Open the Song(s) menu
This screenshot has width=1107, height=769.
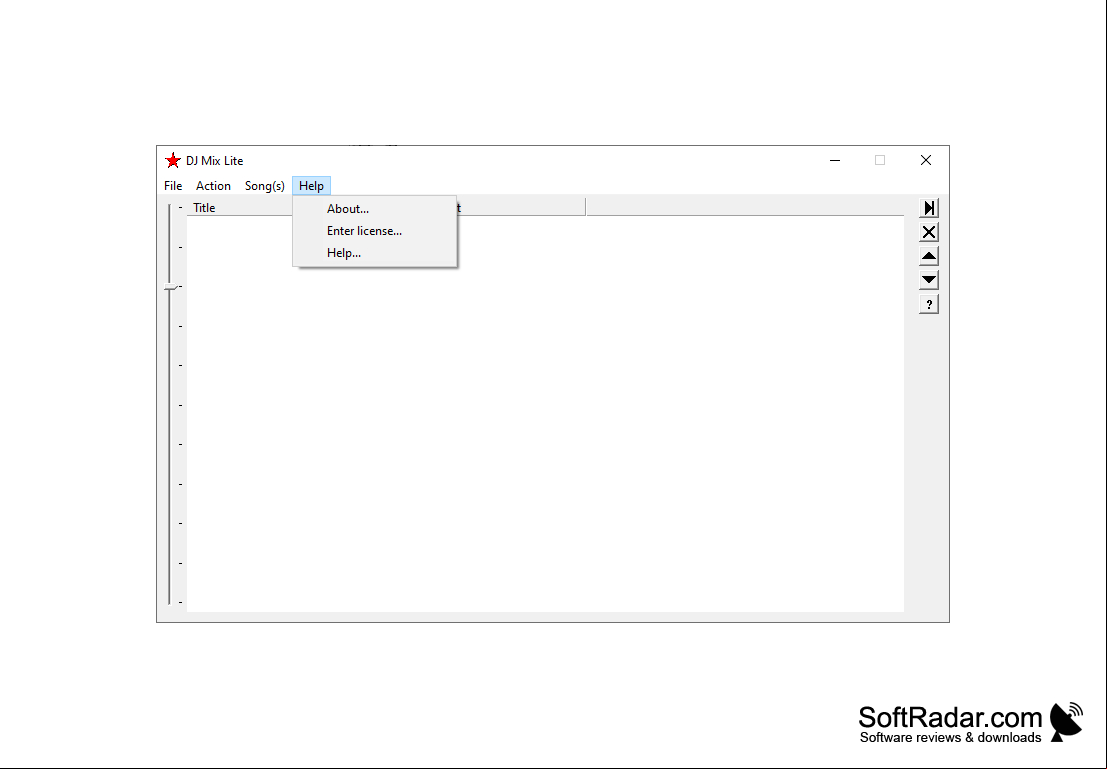pyautogui.click(x=265, y=186)
